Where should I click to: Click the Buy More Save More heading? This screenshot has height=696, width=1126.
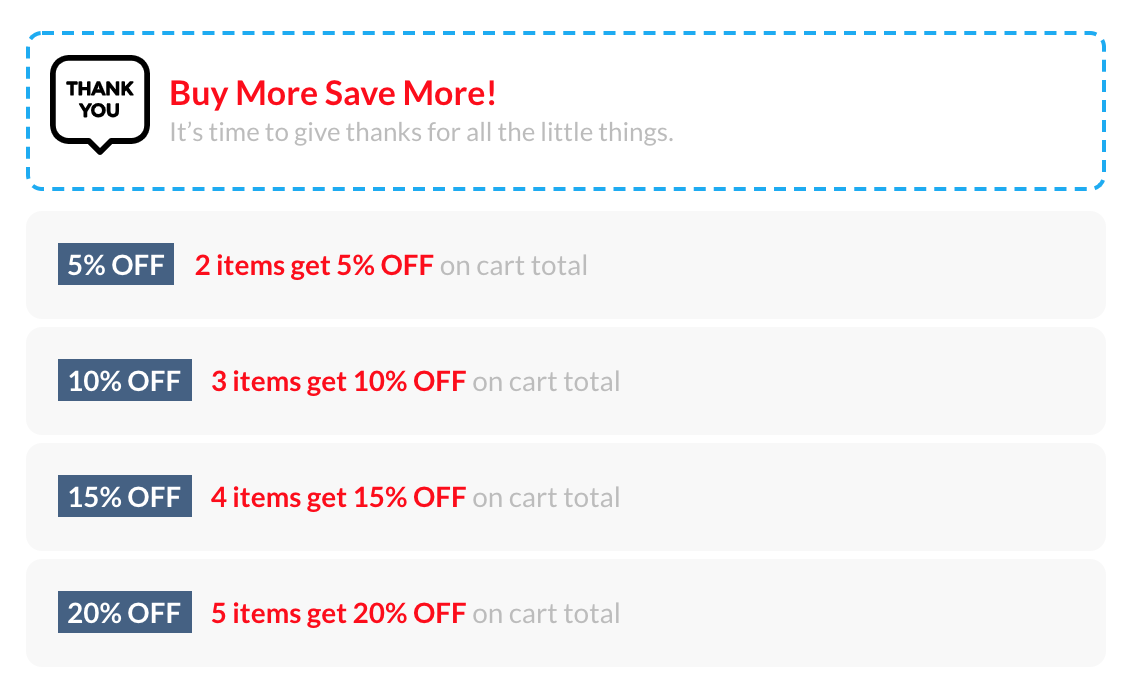[x=332, y=94]
